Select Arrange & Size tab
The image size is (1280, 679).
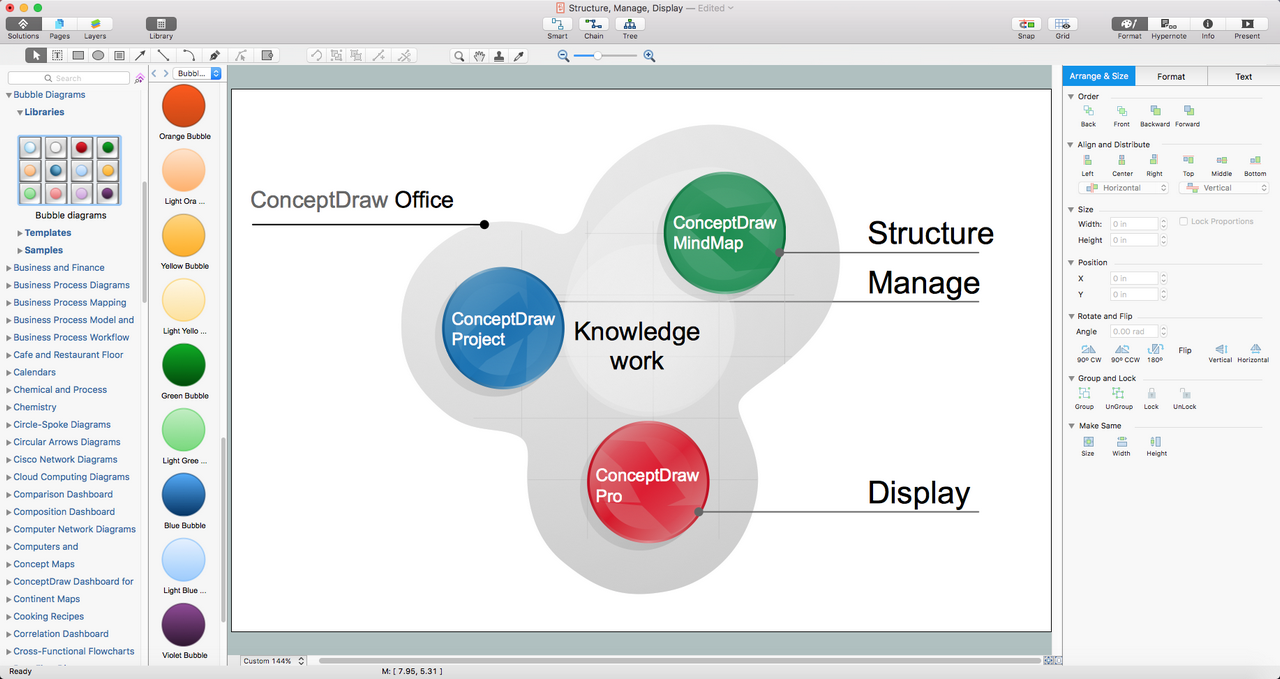point(1099,76)
